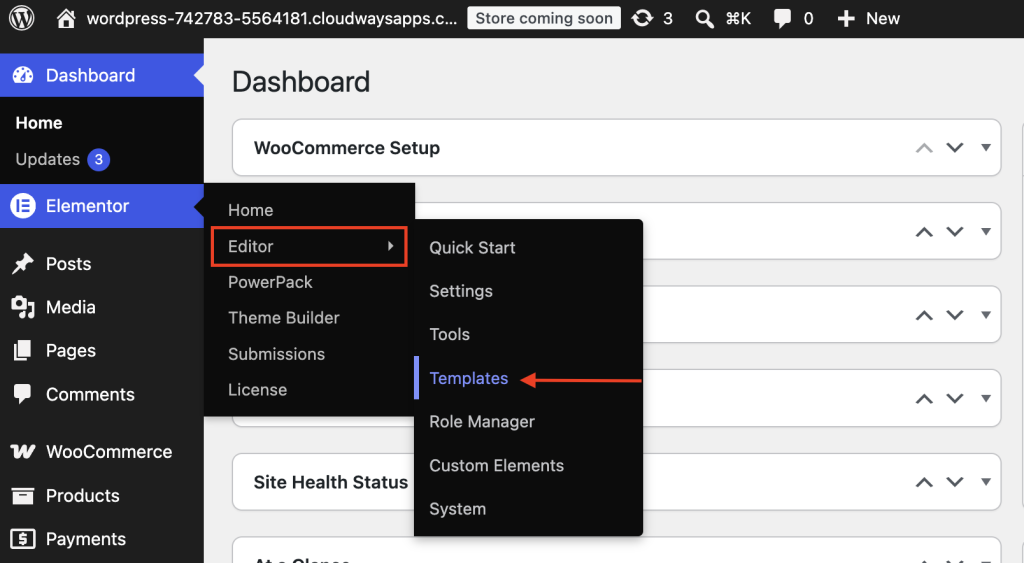Toggle the WooCommerce Setup panel
The image size is (1024, 563).
point(986,148)
